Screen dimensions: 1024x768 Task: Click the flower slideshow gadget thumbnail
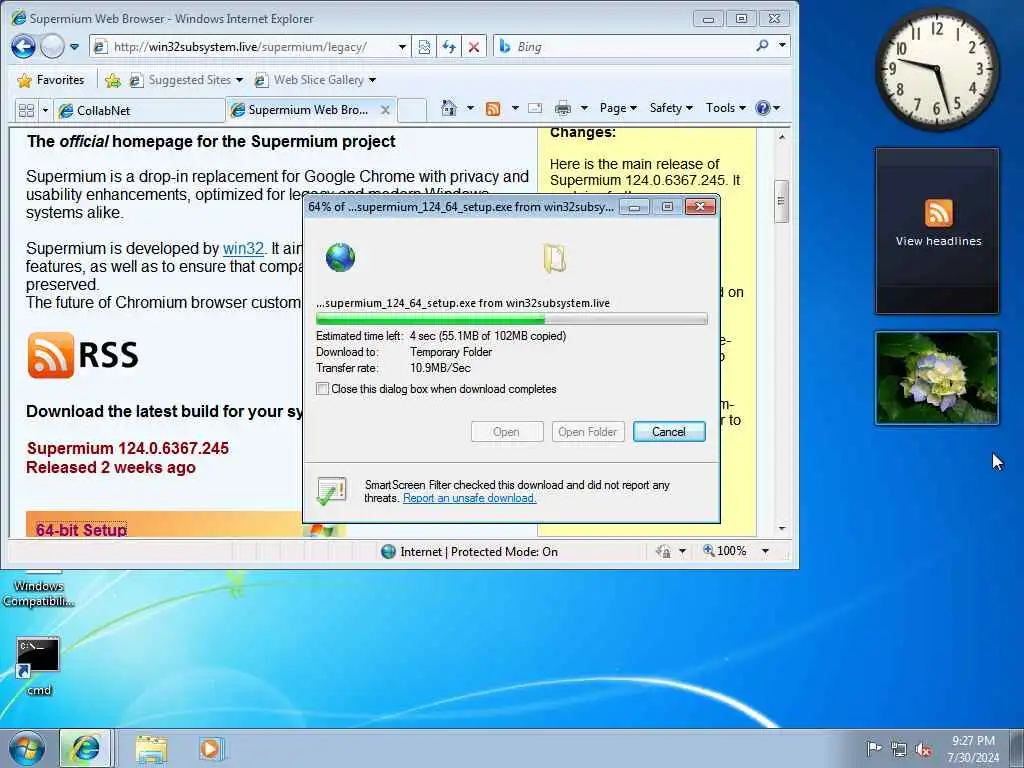[x=936, y=378]
